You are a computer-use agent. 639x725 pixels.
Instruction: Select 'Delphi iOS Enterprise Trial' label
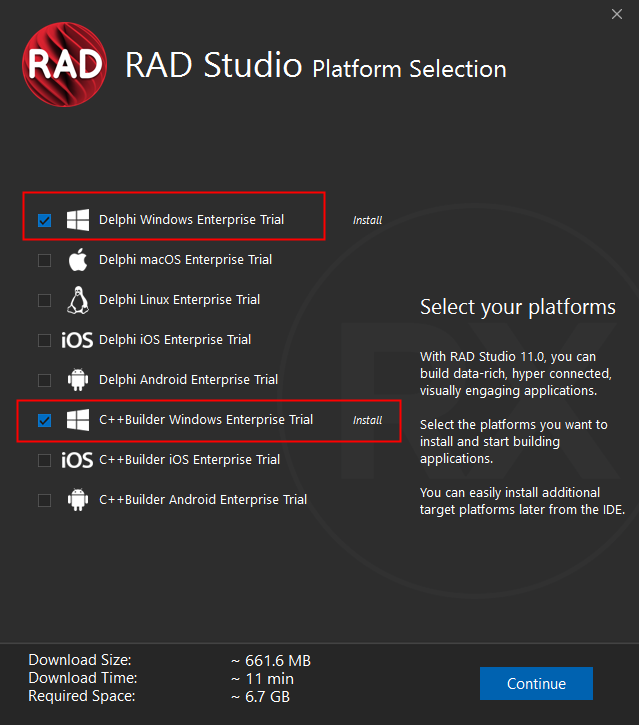[x=175, y=340]
